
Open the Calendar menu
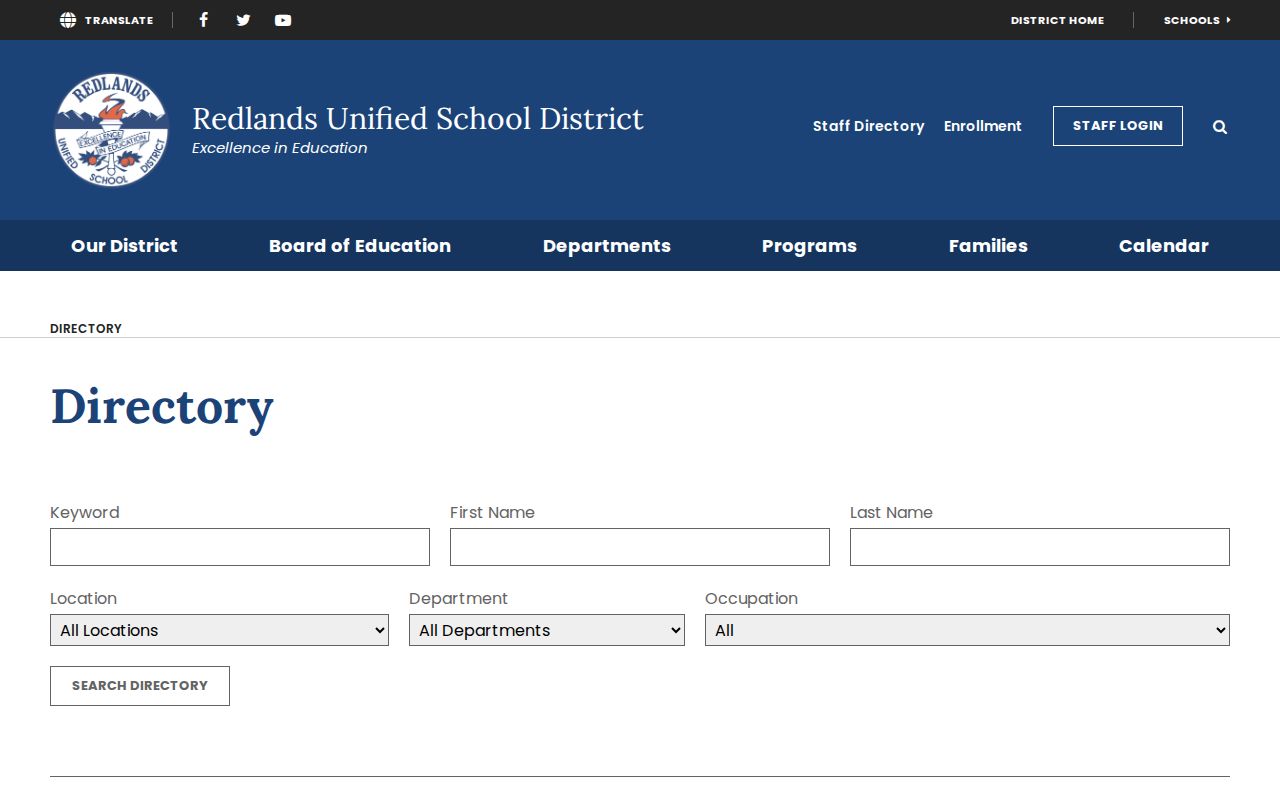[1164, 246]
